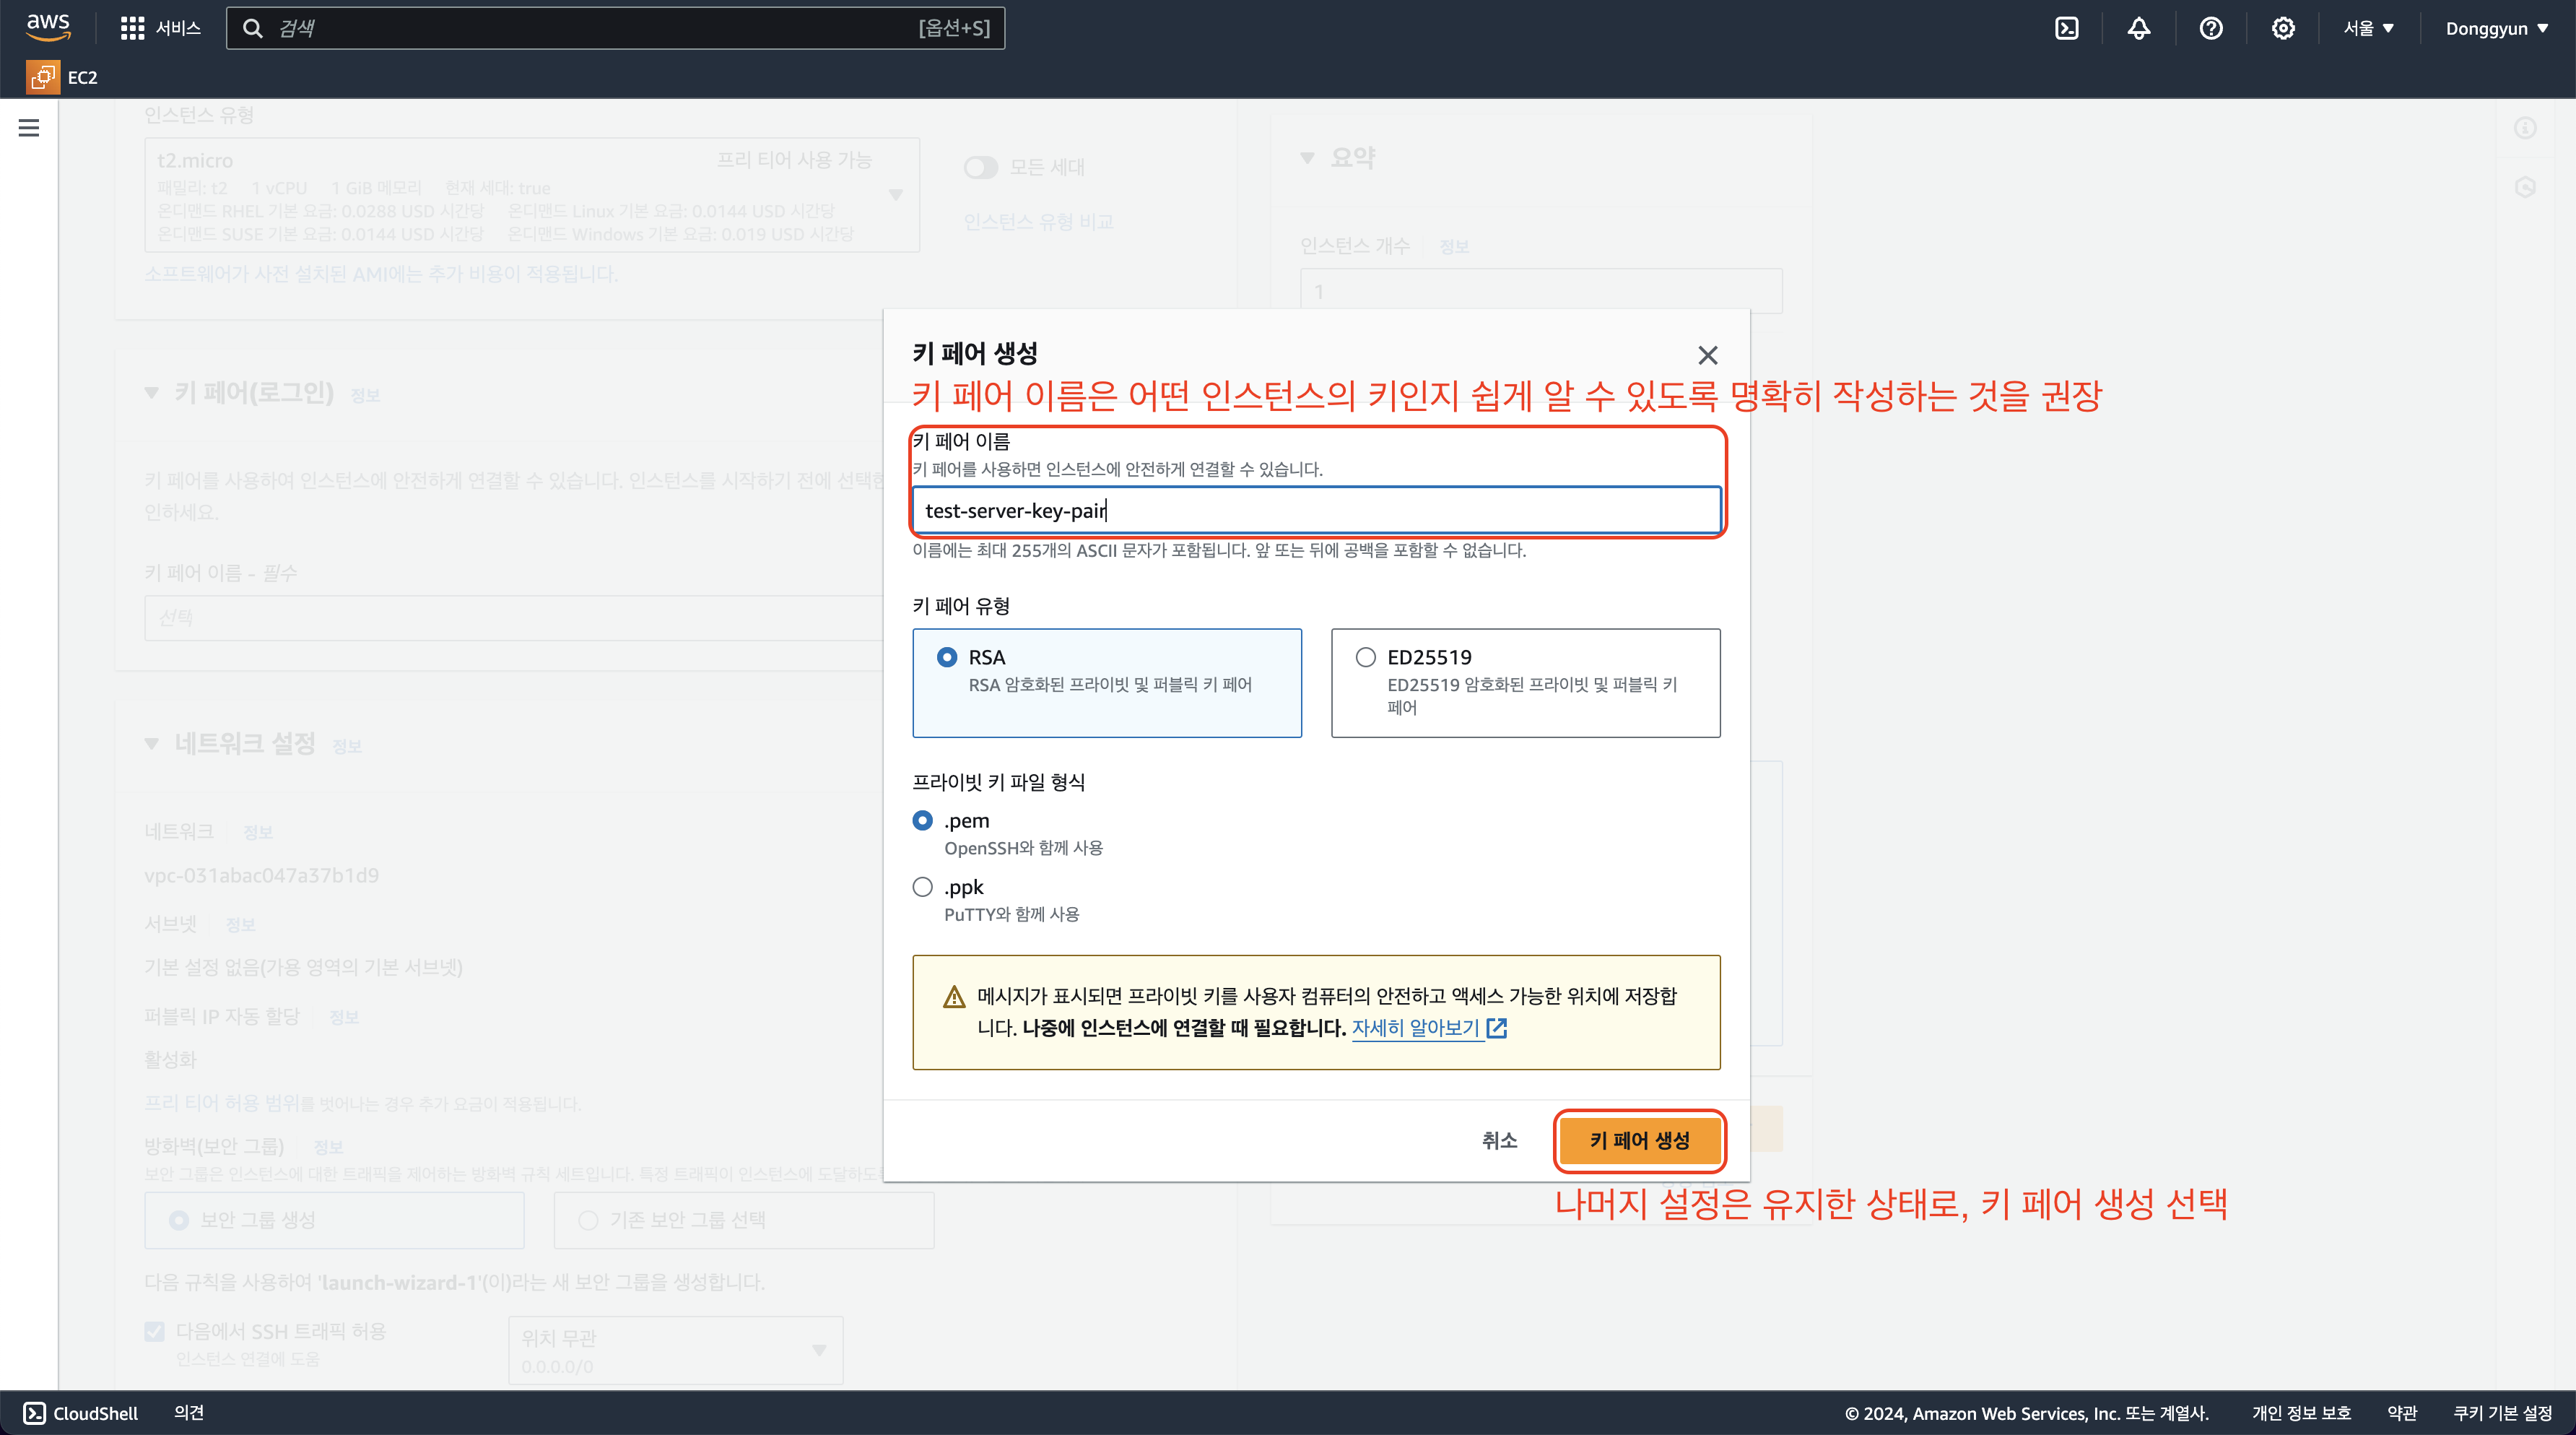2576x1435 pixels.
Task: Open the settings gear icon
Action: [x=2282, y=28]
